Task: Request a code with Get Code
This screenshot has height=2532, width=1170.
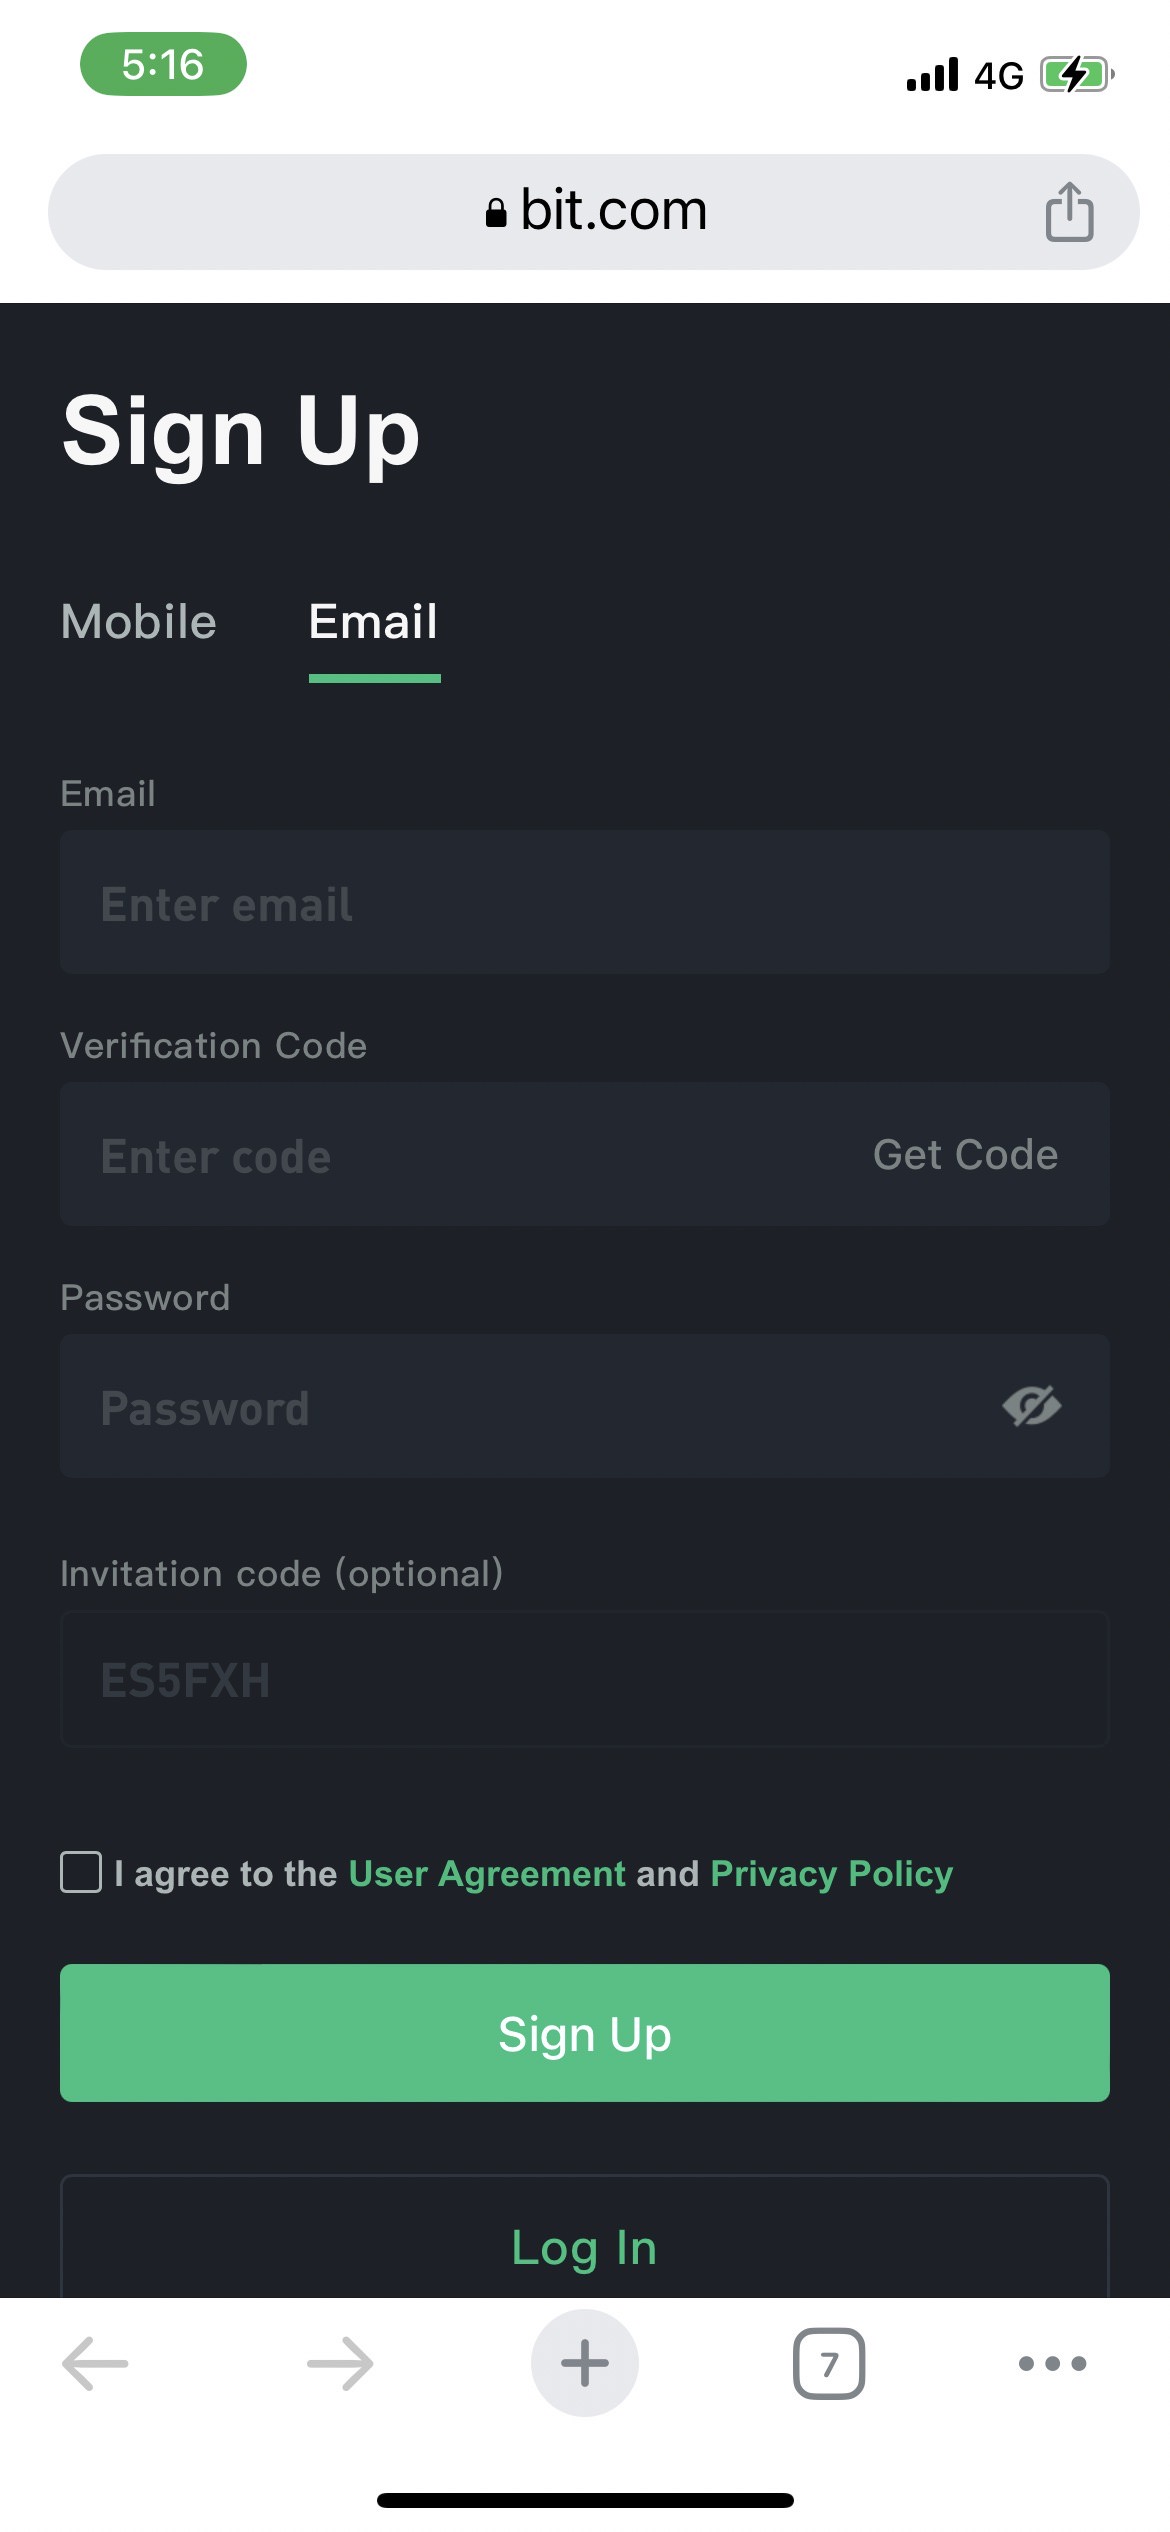Action: click(x=965, y=1155)
